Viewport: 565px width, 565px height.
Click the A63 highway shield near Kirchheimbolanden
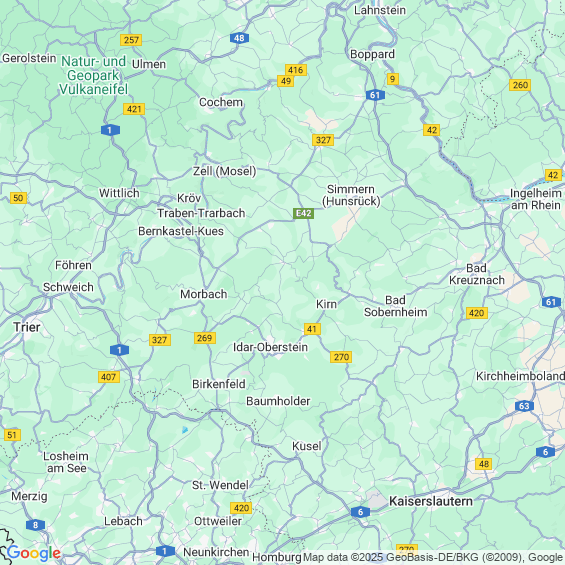(524, 406)
